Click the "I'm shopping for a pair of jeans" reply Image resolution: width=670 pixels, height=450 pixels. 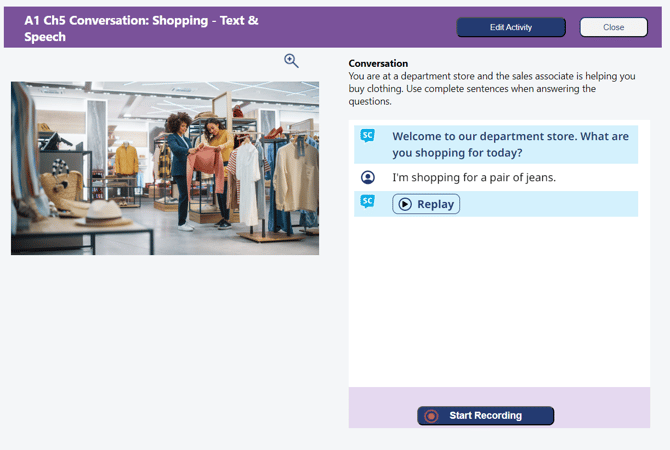pyautogui.click(x=474, y=178)
